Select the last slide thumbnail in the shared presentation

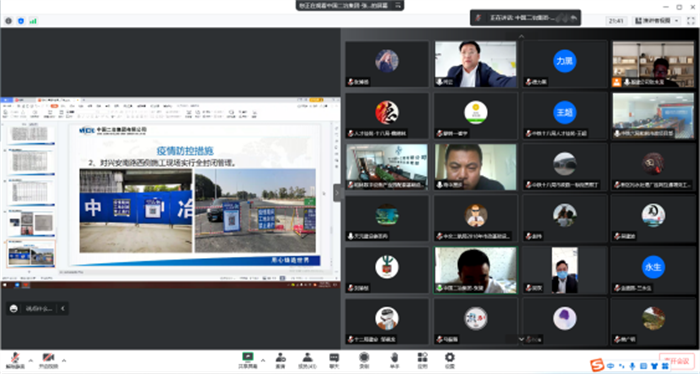[31, 253]
